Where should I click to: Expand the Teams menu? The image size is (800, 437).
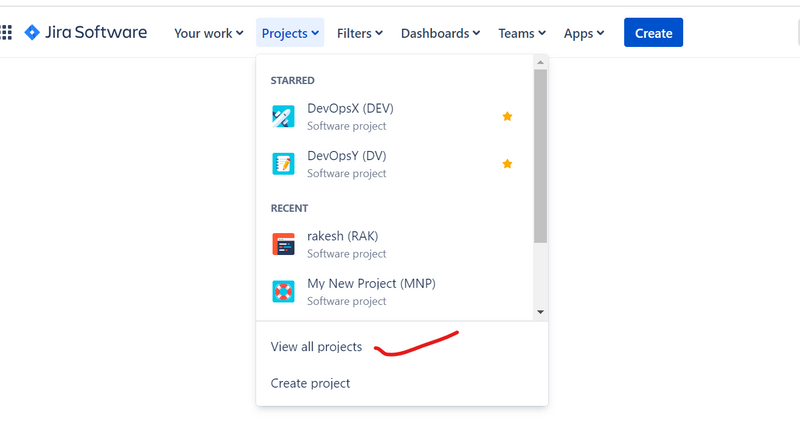522,33
